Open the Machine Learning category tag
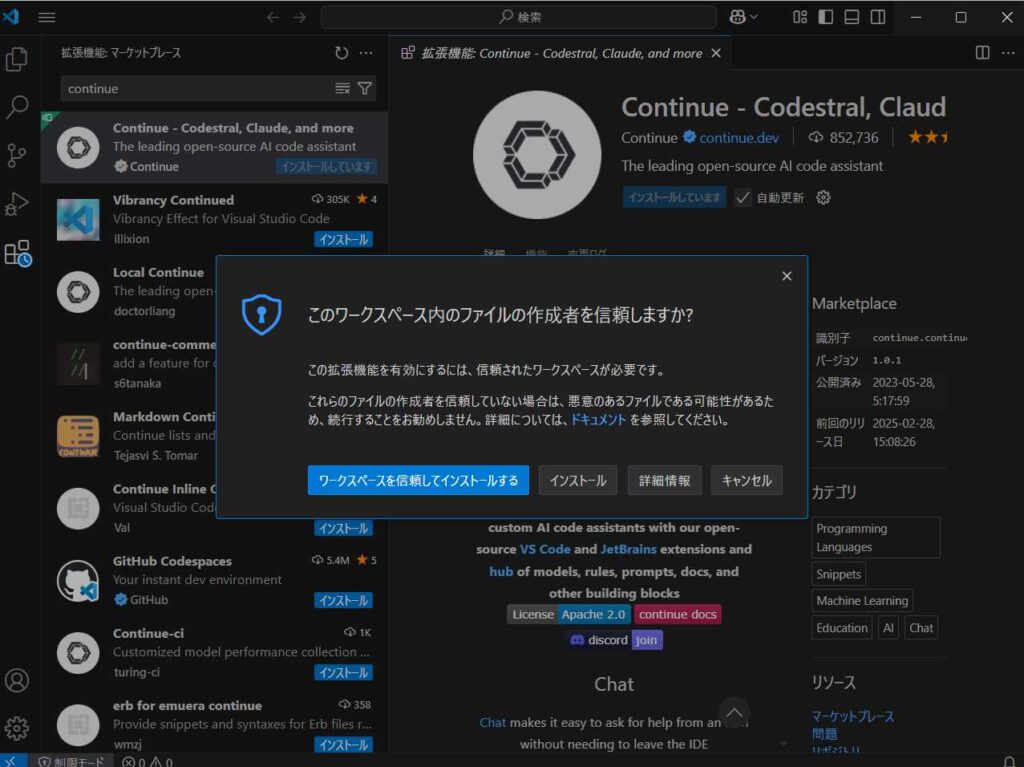Screen dimensions: 1024x767 862,600
